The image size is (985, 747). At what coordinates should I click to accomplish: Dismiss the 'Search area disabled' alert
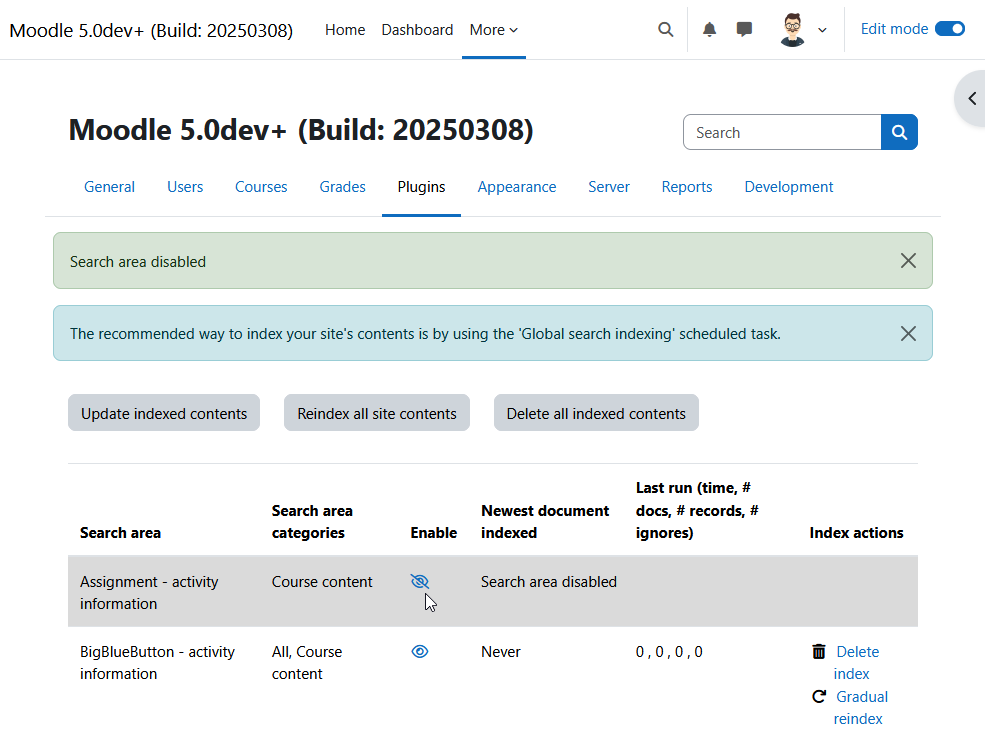(908, 261)
